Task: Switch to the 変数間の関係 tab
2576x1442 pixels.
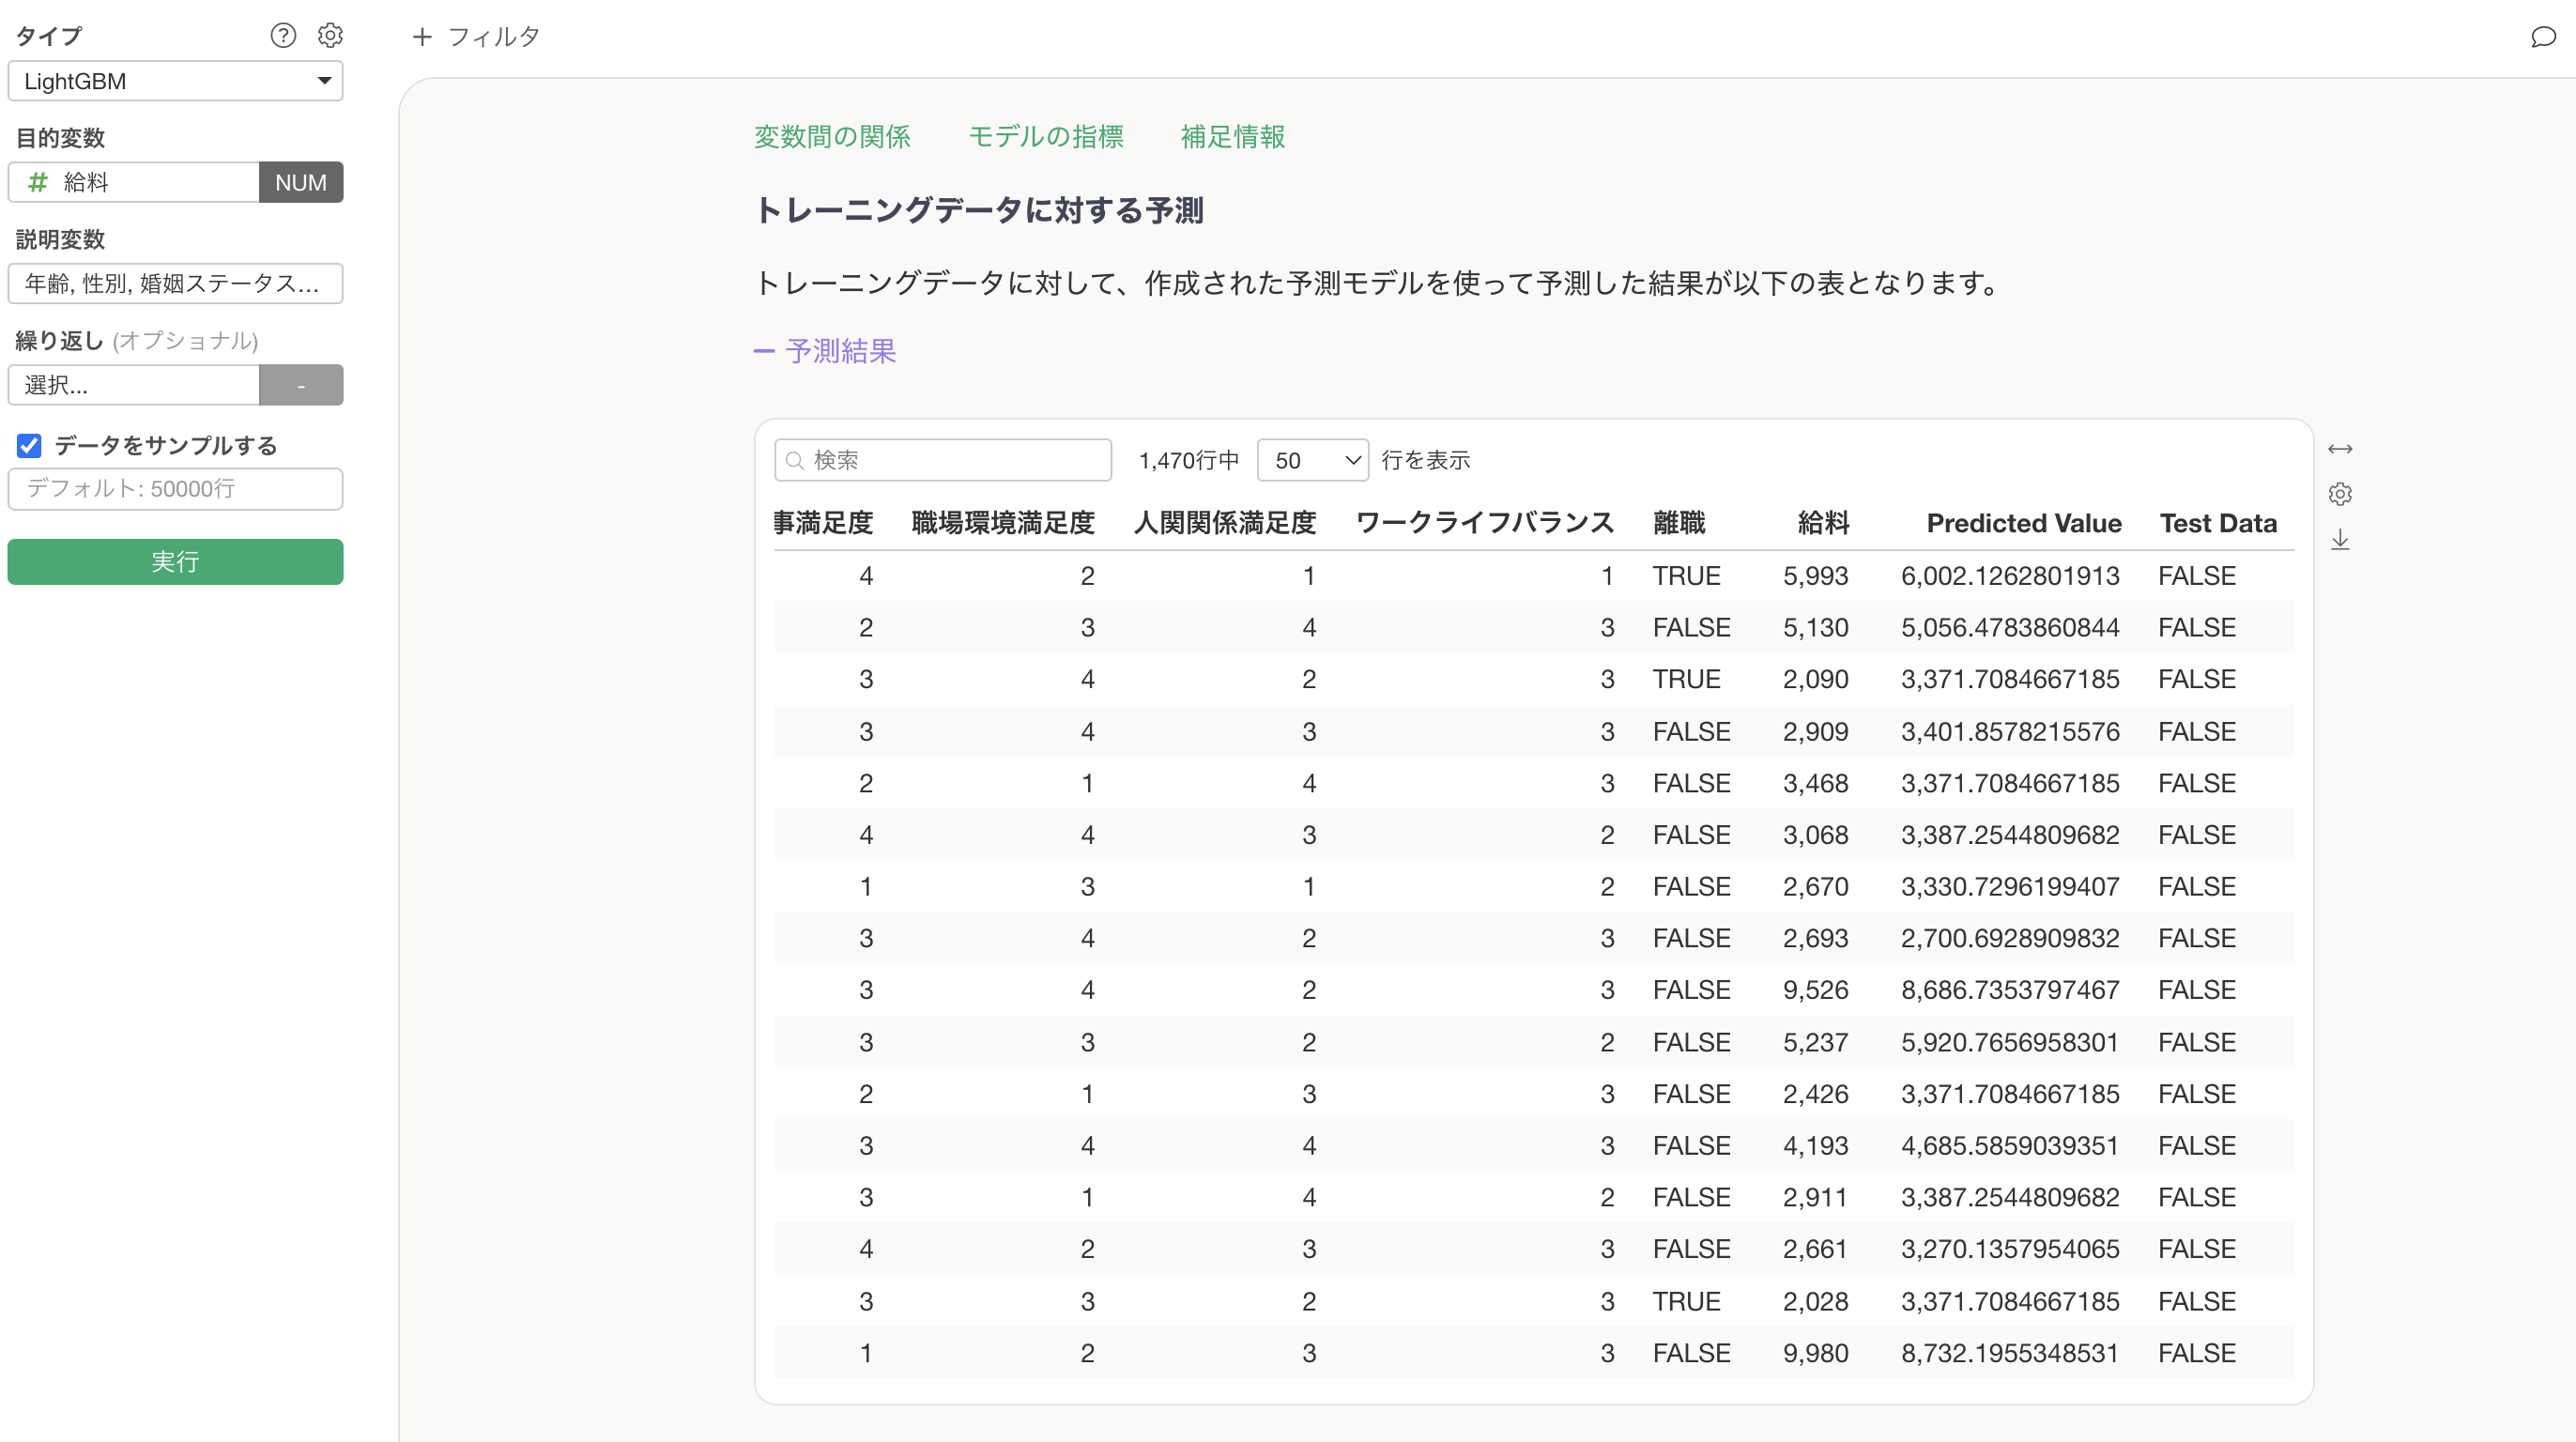Action: pyautogui.click(x=831, y=137)
